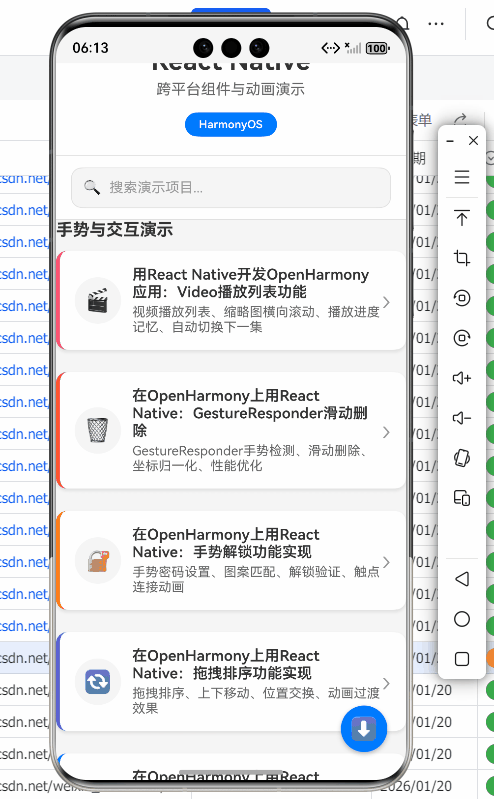Open the multi-device screen icon in emulator toolbar
Viewport: 494px width, 799px height.
tap(462, 498)
